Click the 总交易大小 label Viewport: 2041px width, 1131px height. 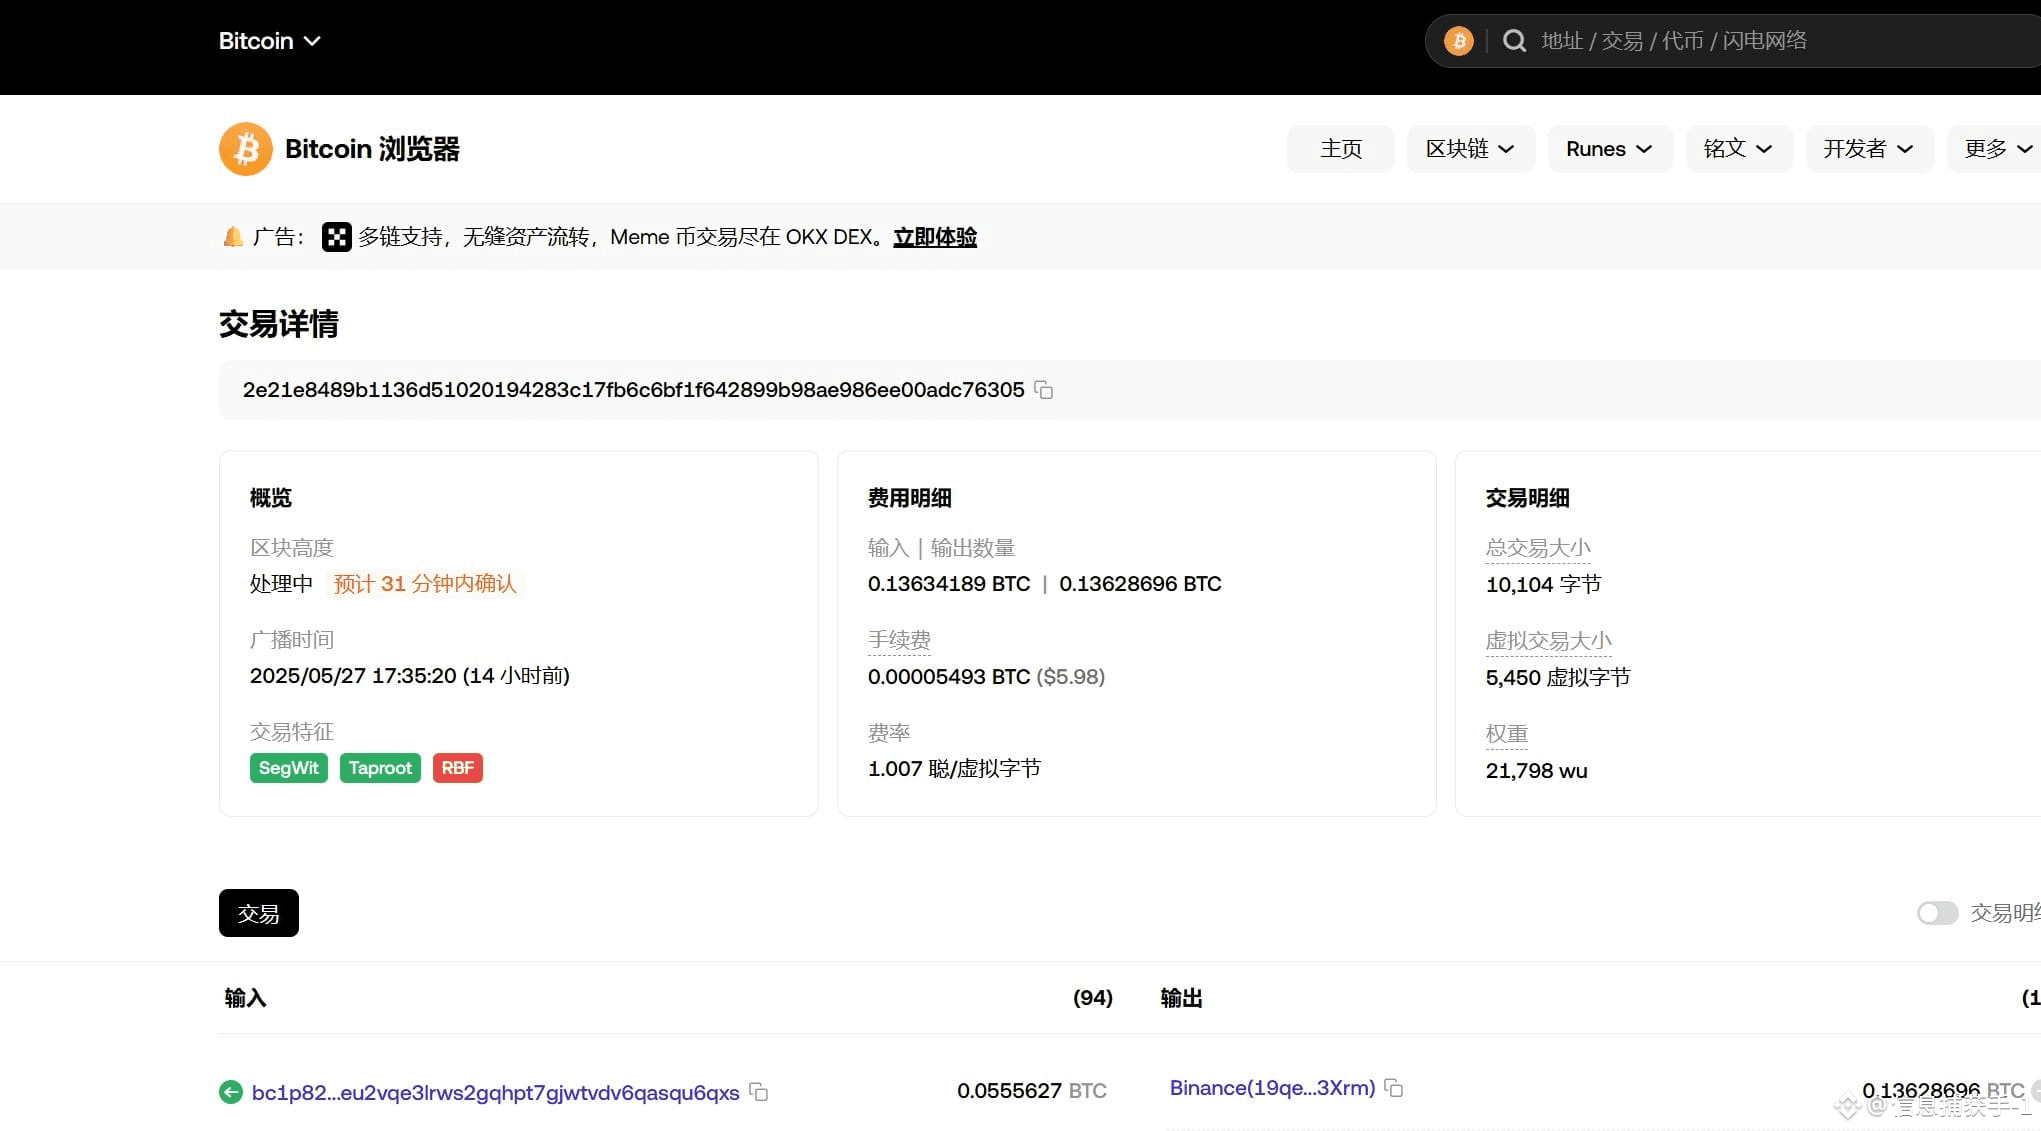(x=1538, y=548)
